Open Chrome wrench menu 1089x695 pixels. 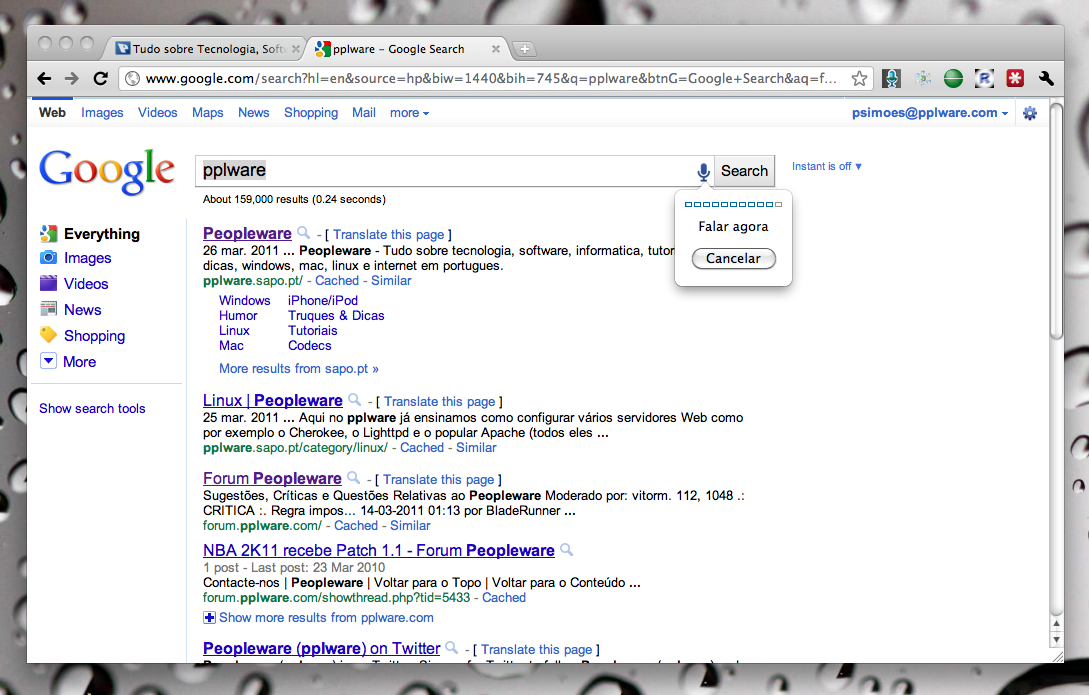click(x=1047, y=78)
